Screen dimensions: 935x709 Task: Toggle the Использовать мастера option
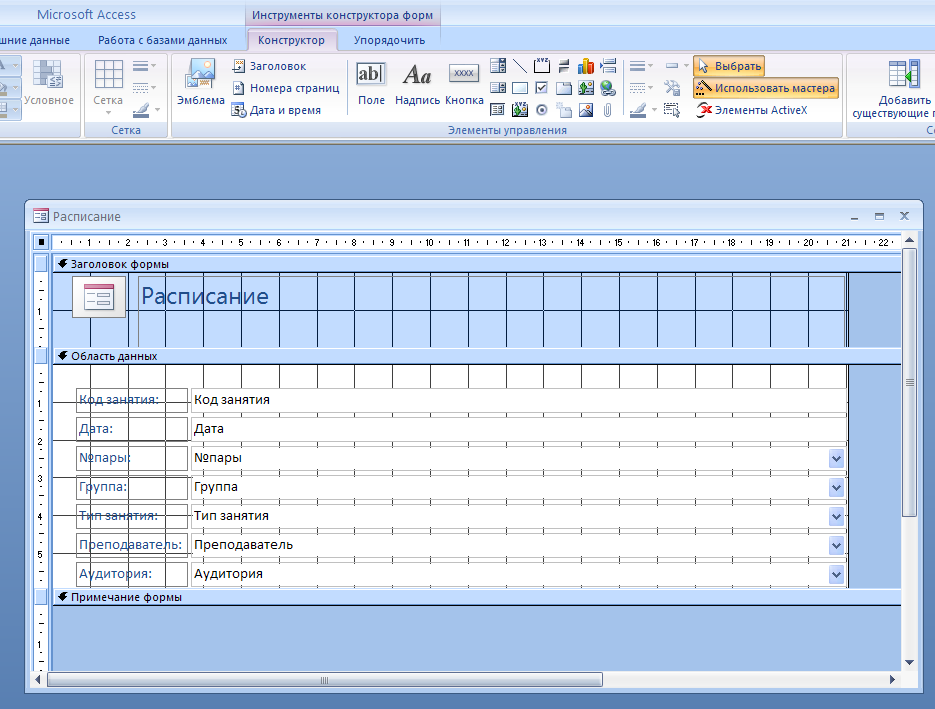click(x=765, y=88)
